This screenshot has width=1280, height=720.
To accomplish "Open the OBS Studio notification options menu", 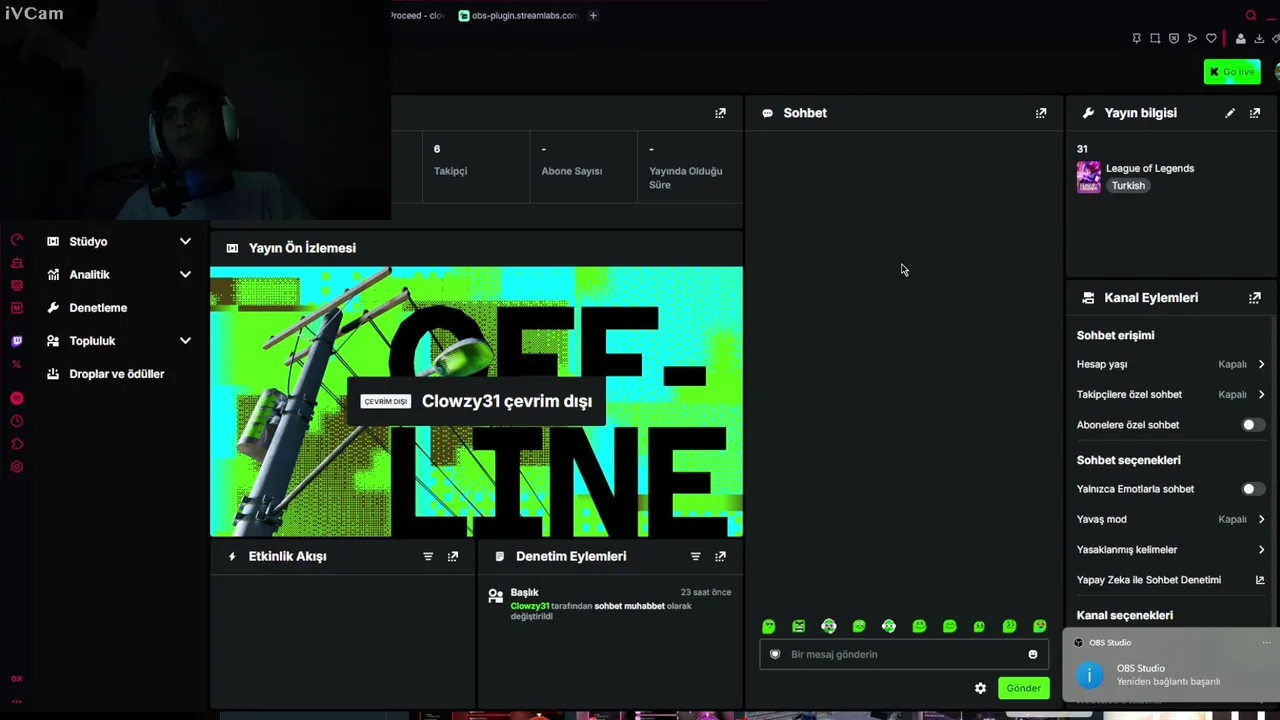I will (1266, 642).
